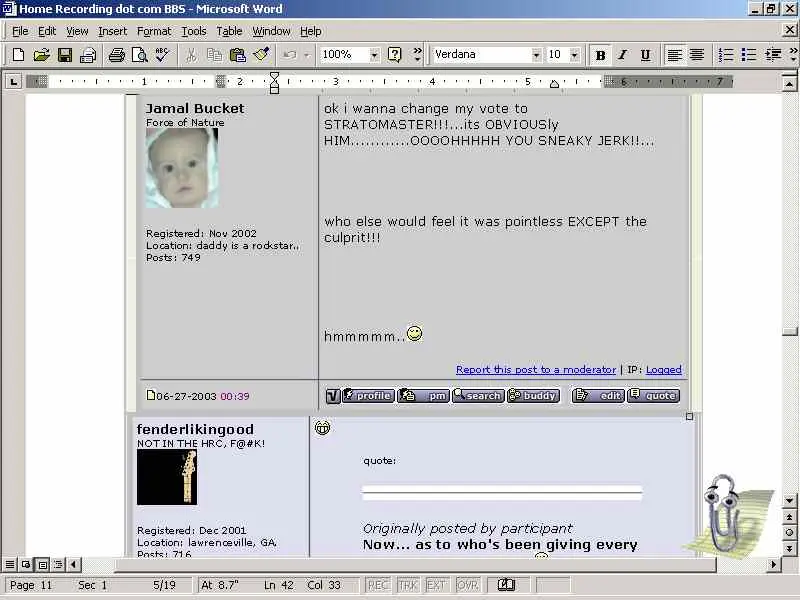Open the Zoom 100% dropdown

(374, 55)
